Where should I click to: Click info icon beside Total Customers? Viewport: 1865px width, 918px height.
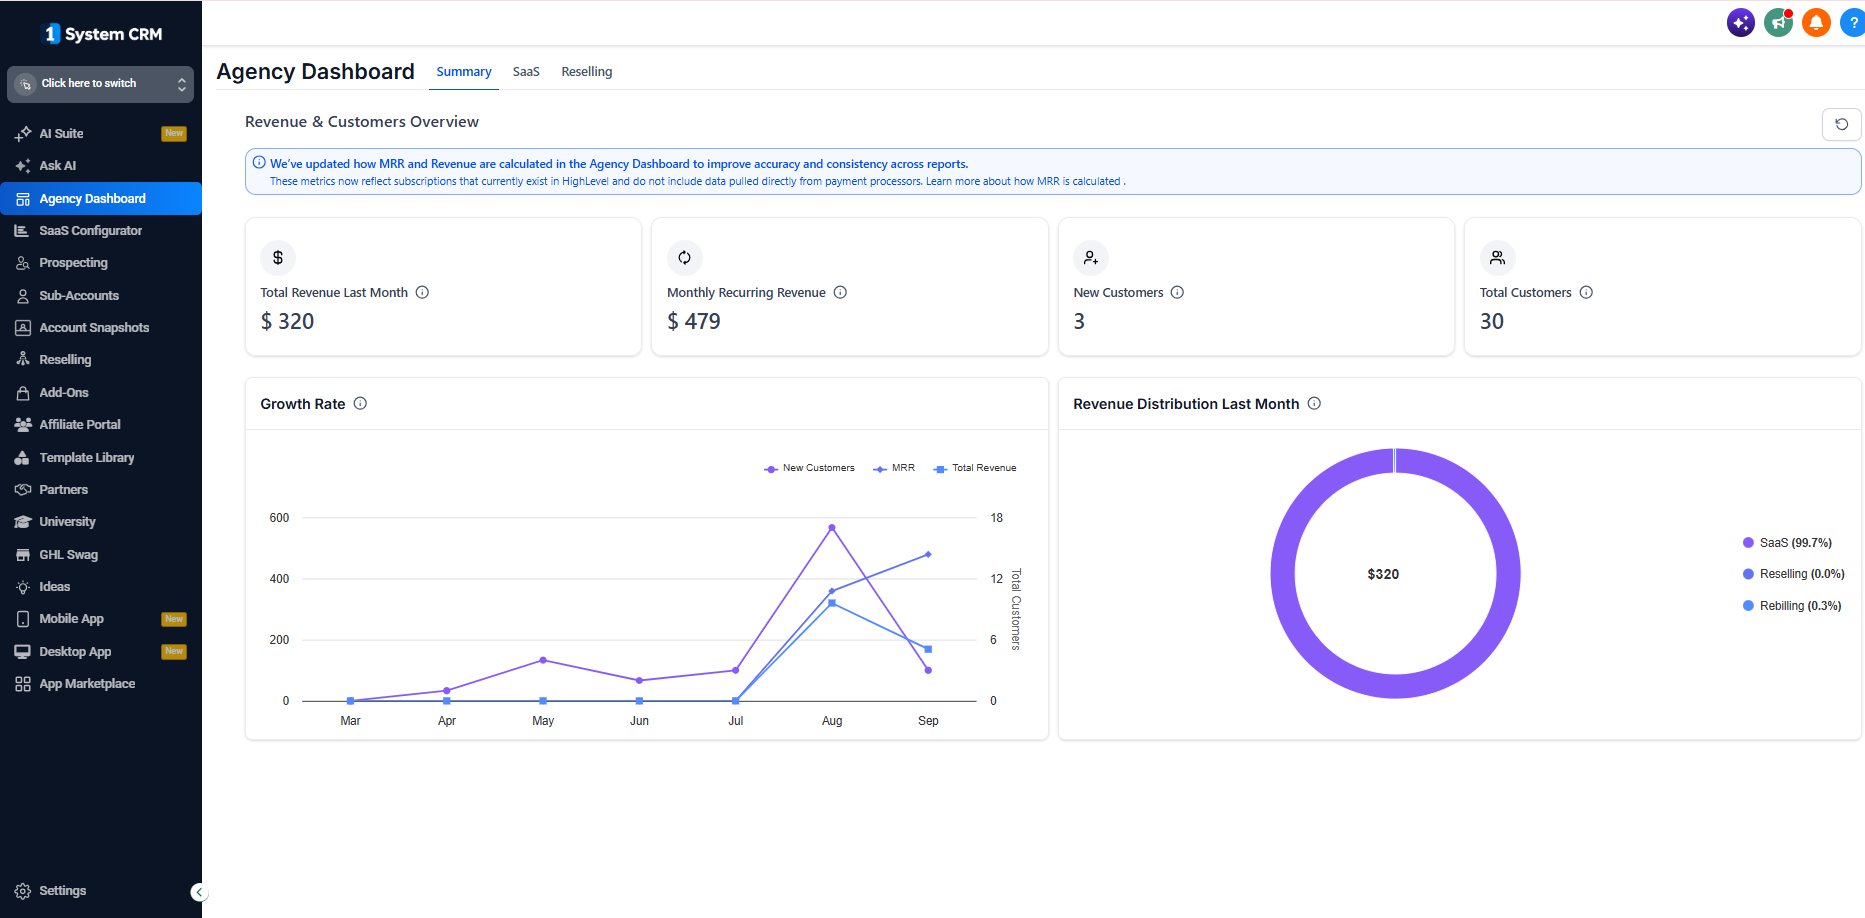click(1586, 292)
